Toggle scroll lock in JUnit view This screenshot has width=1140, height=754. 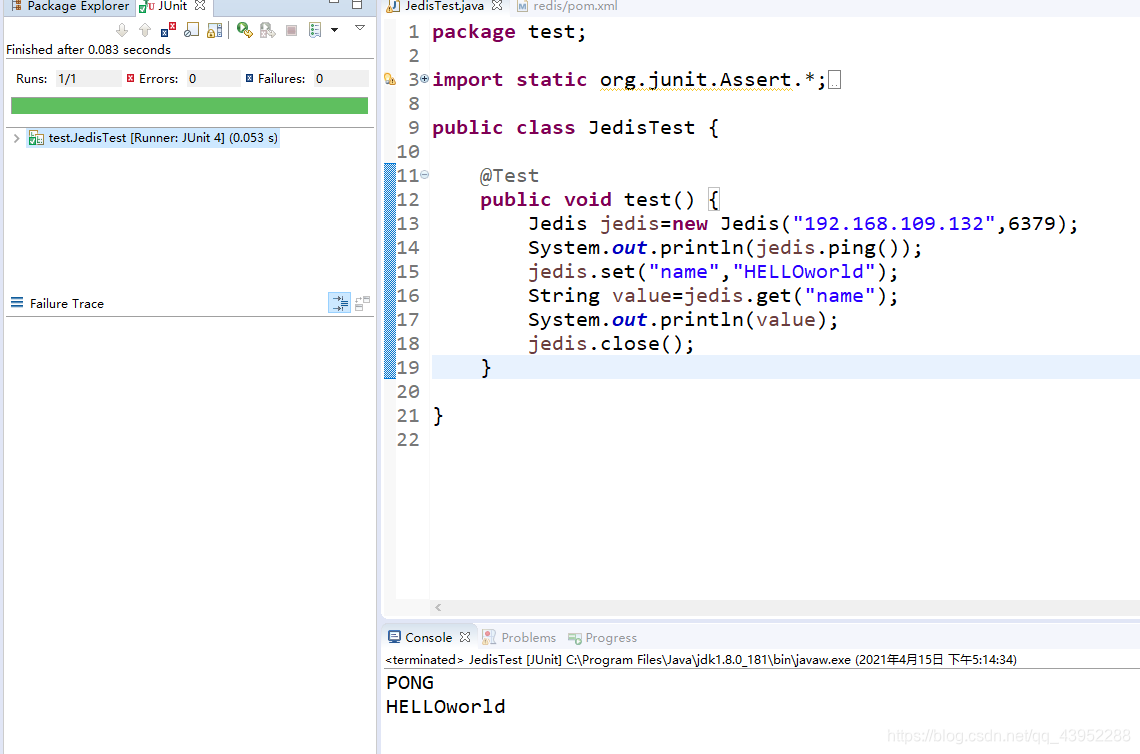(214, 30)
